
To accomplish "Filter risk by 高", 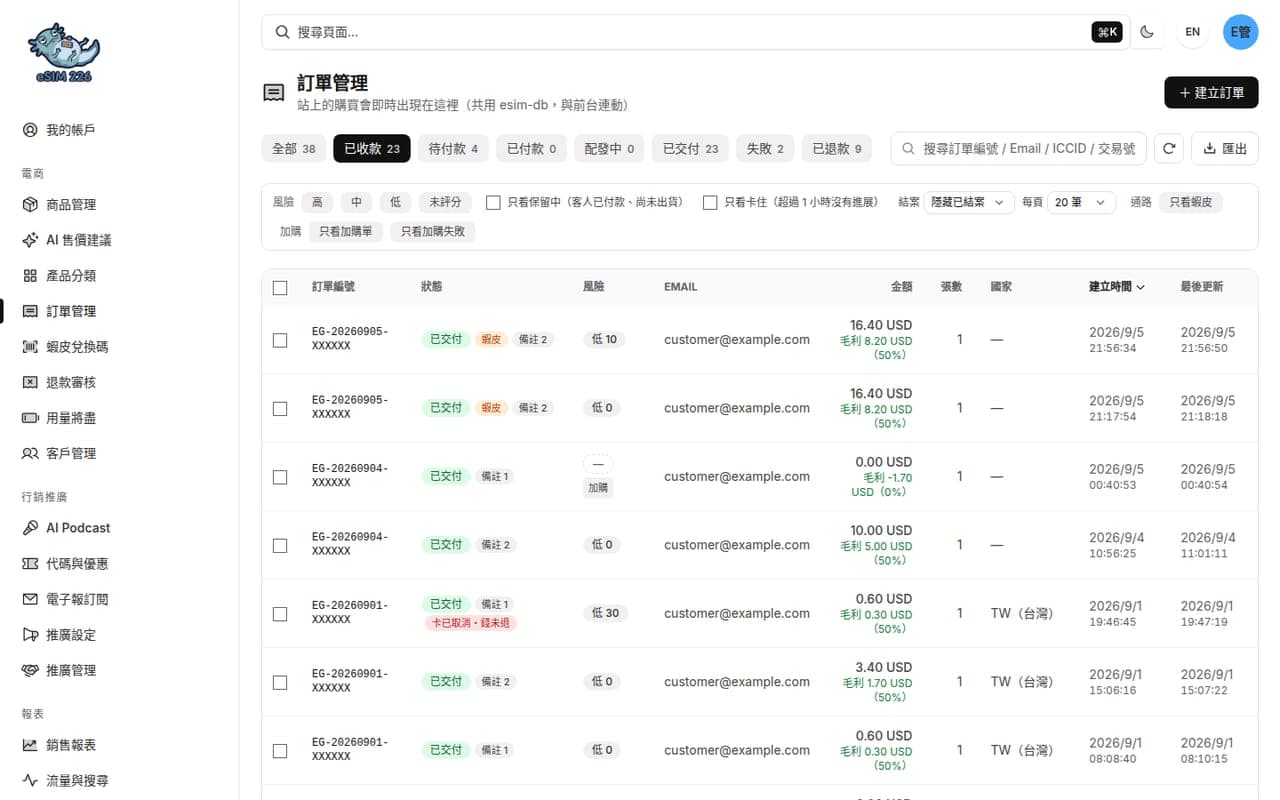I will point(317,202).
